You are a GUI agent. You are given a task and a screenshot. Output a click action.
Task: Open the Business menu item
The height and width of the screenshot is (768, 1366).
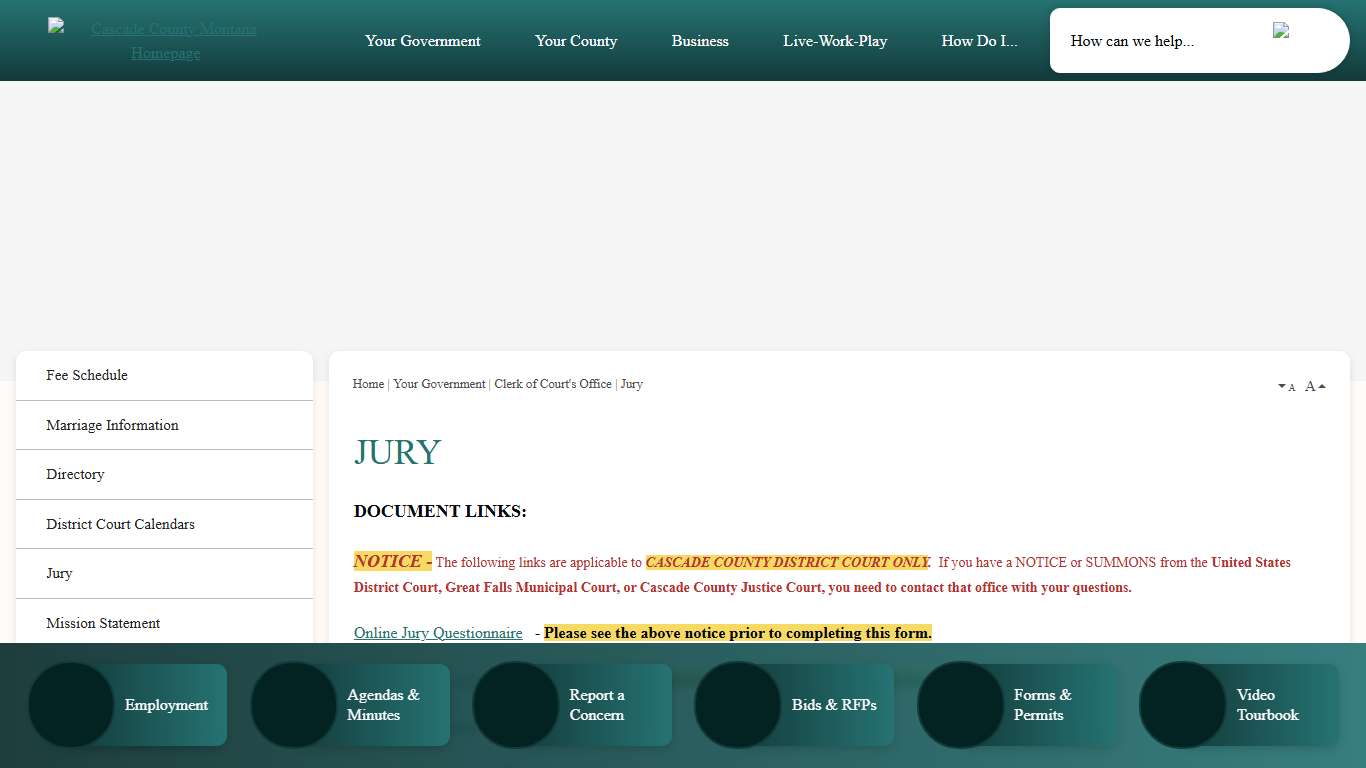coord(700,41)
